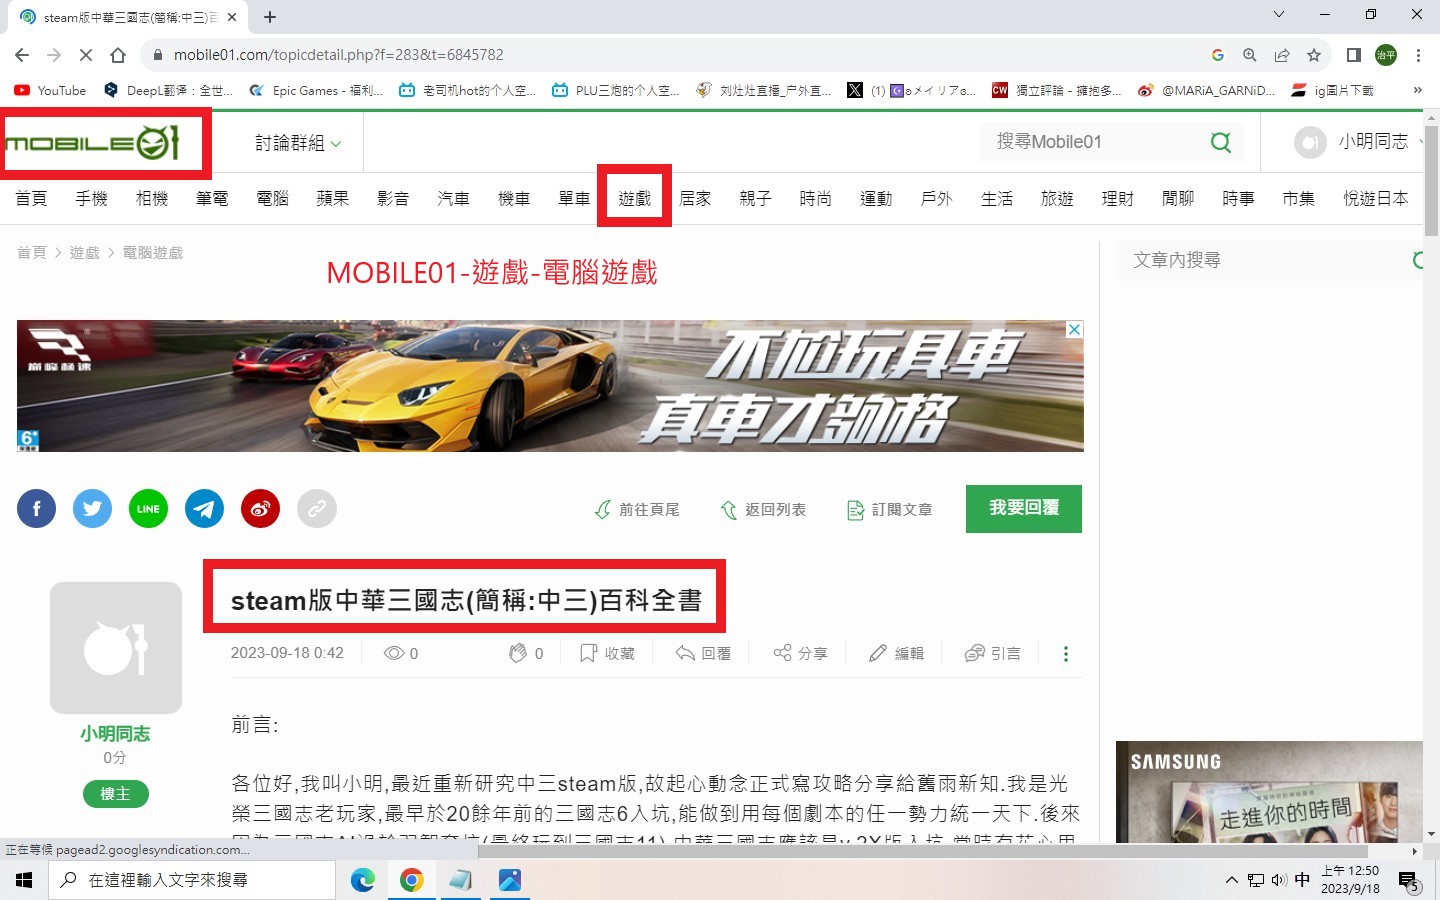
Task: Click the Samsung advertisement thumbnail
Action: 1269,791
